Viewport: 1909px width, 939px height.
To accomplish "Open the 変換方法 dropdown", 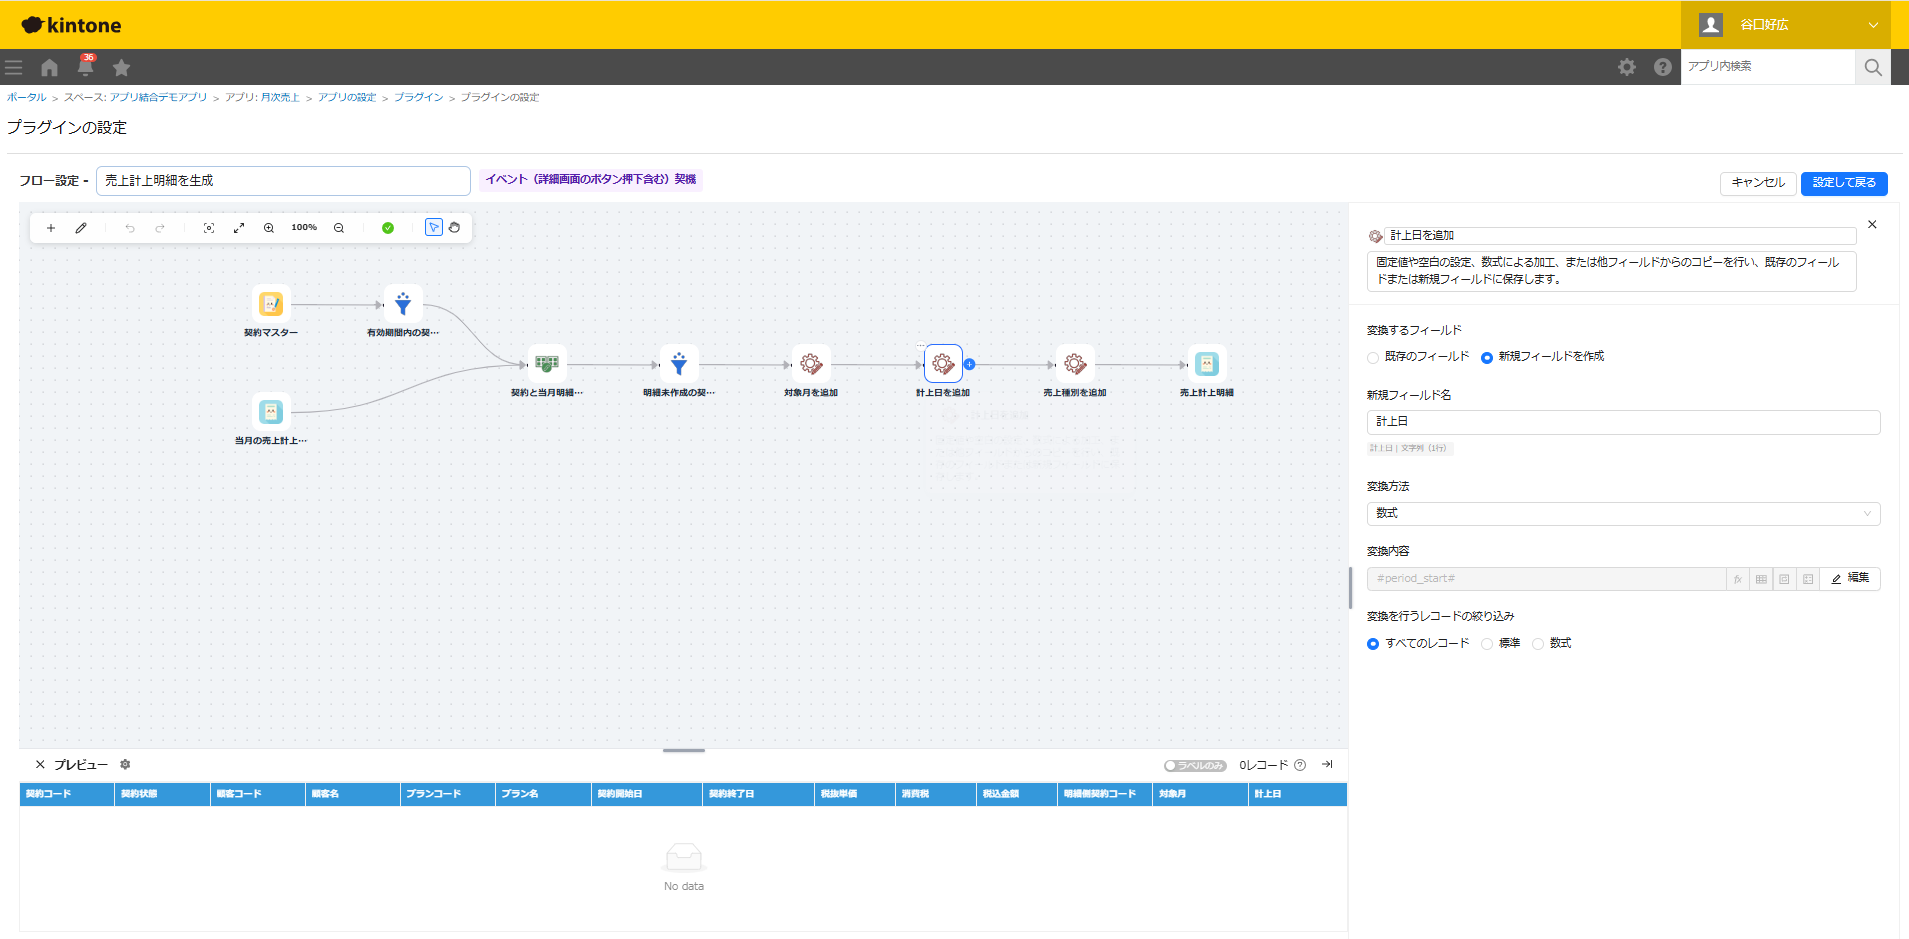I will pyautogui.click(x=1623, y=514).
